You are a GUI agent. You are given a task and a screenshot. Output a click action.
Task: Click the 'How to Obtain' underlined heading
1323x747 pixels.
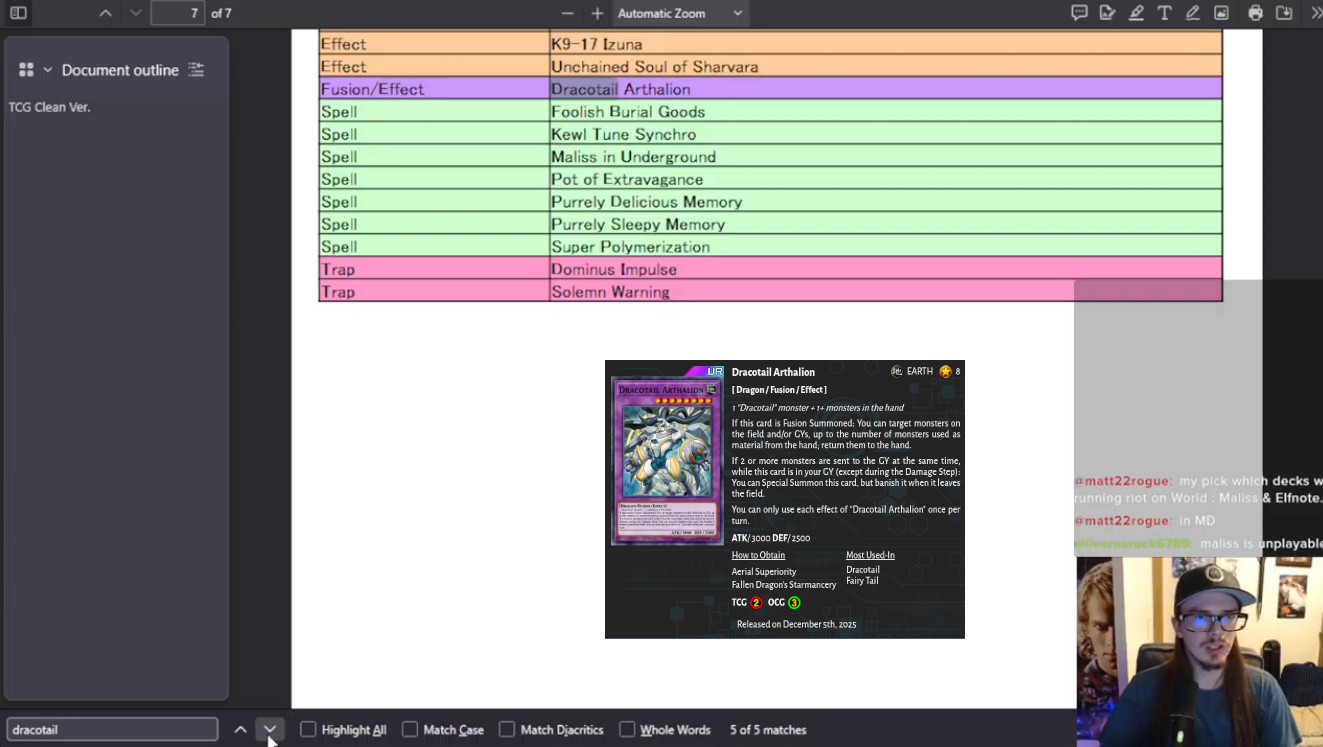pos(758,555)
